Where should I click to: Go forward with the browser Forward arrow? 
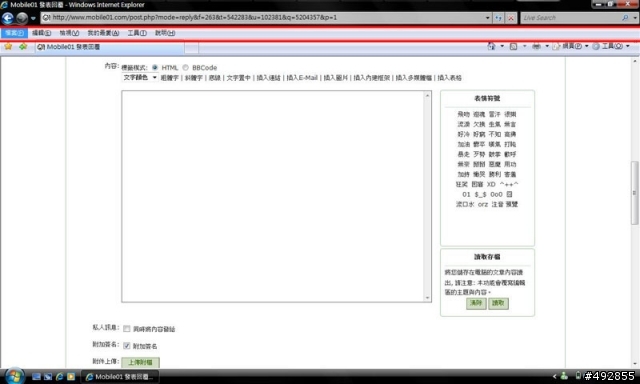[x=22, y=18]
